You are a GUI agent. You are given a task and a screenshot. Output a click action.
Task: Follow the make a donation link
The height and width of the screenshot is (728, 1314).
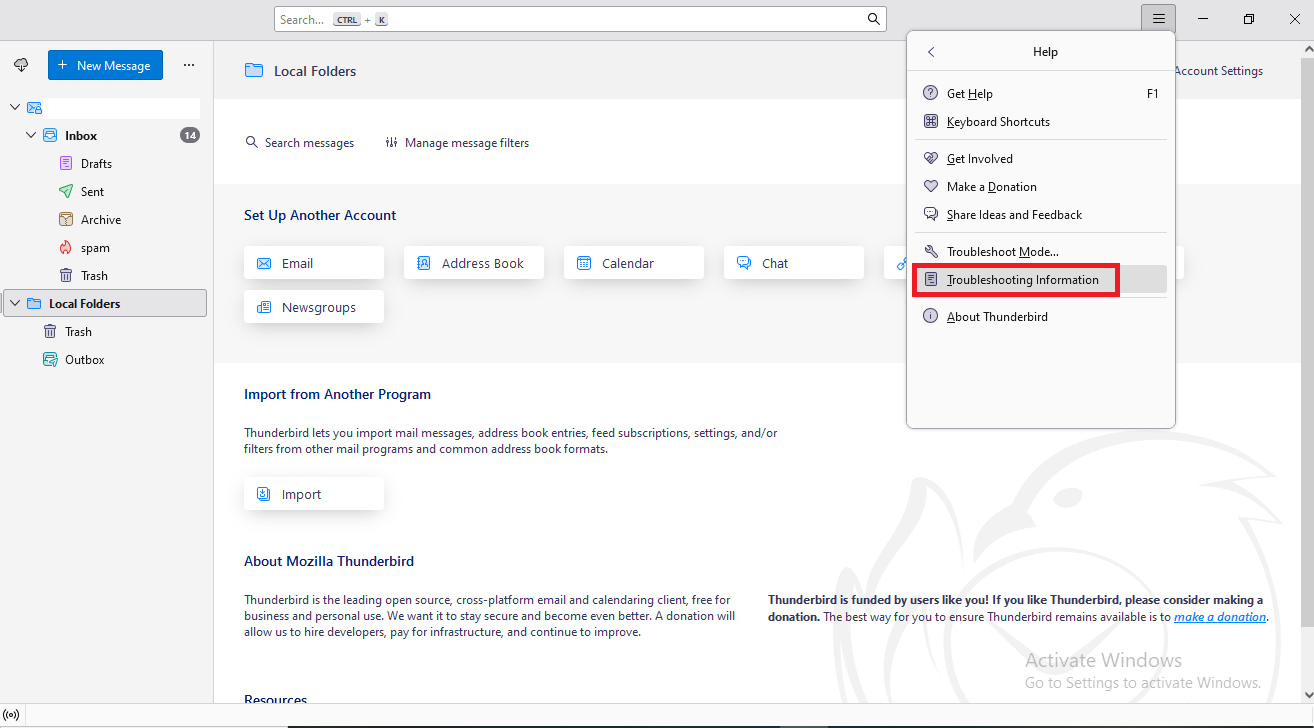point(1220,617)
